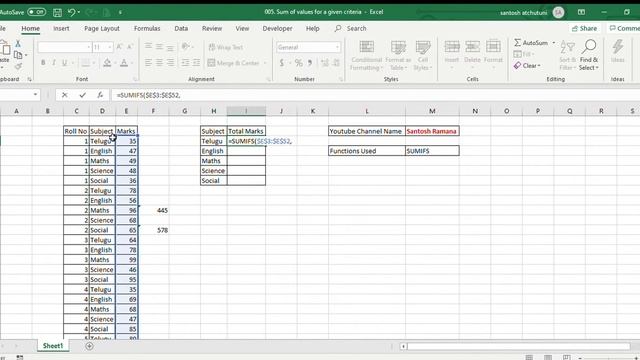Open Merge & Center dropdown arrow
Image resolution: width=640 pixels, height=360 pixels.
coord(265,63)
